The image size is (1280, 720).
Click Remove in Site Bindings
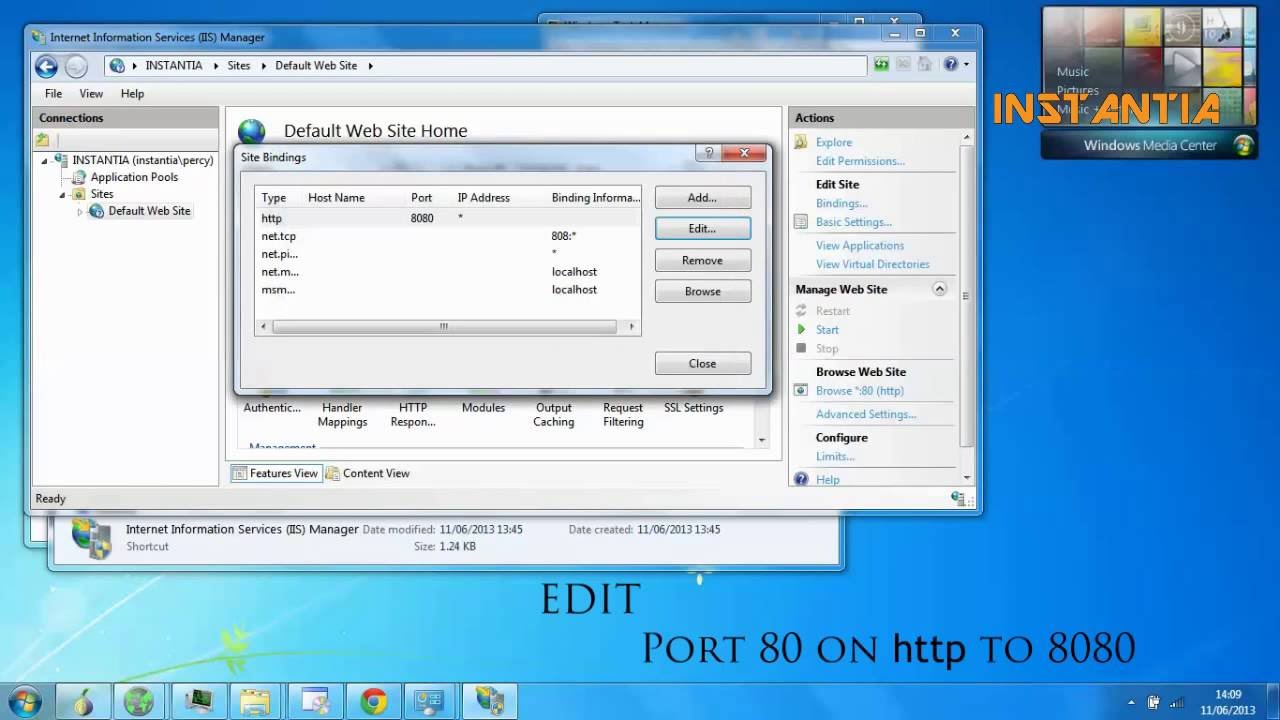(702, 261)
